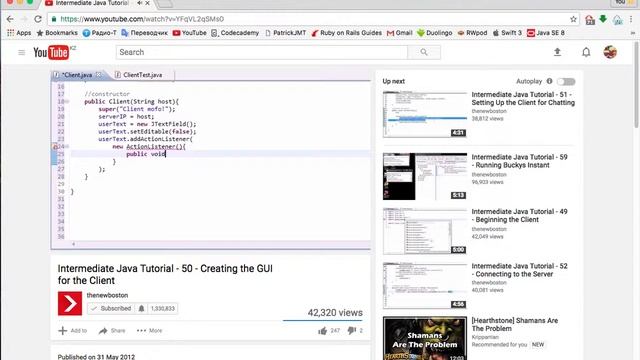Image resolution: width=640 pixels, height=360 pixels.
Task: Open the Chrome three-dot menu
Action: point(631,19)
